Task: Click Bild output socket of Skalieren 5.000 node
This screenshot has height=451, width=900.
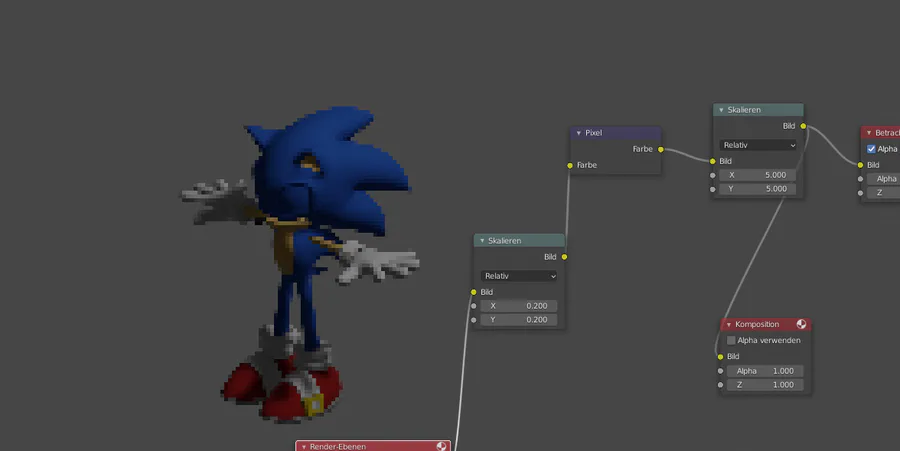Action: 803,126
